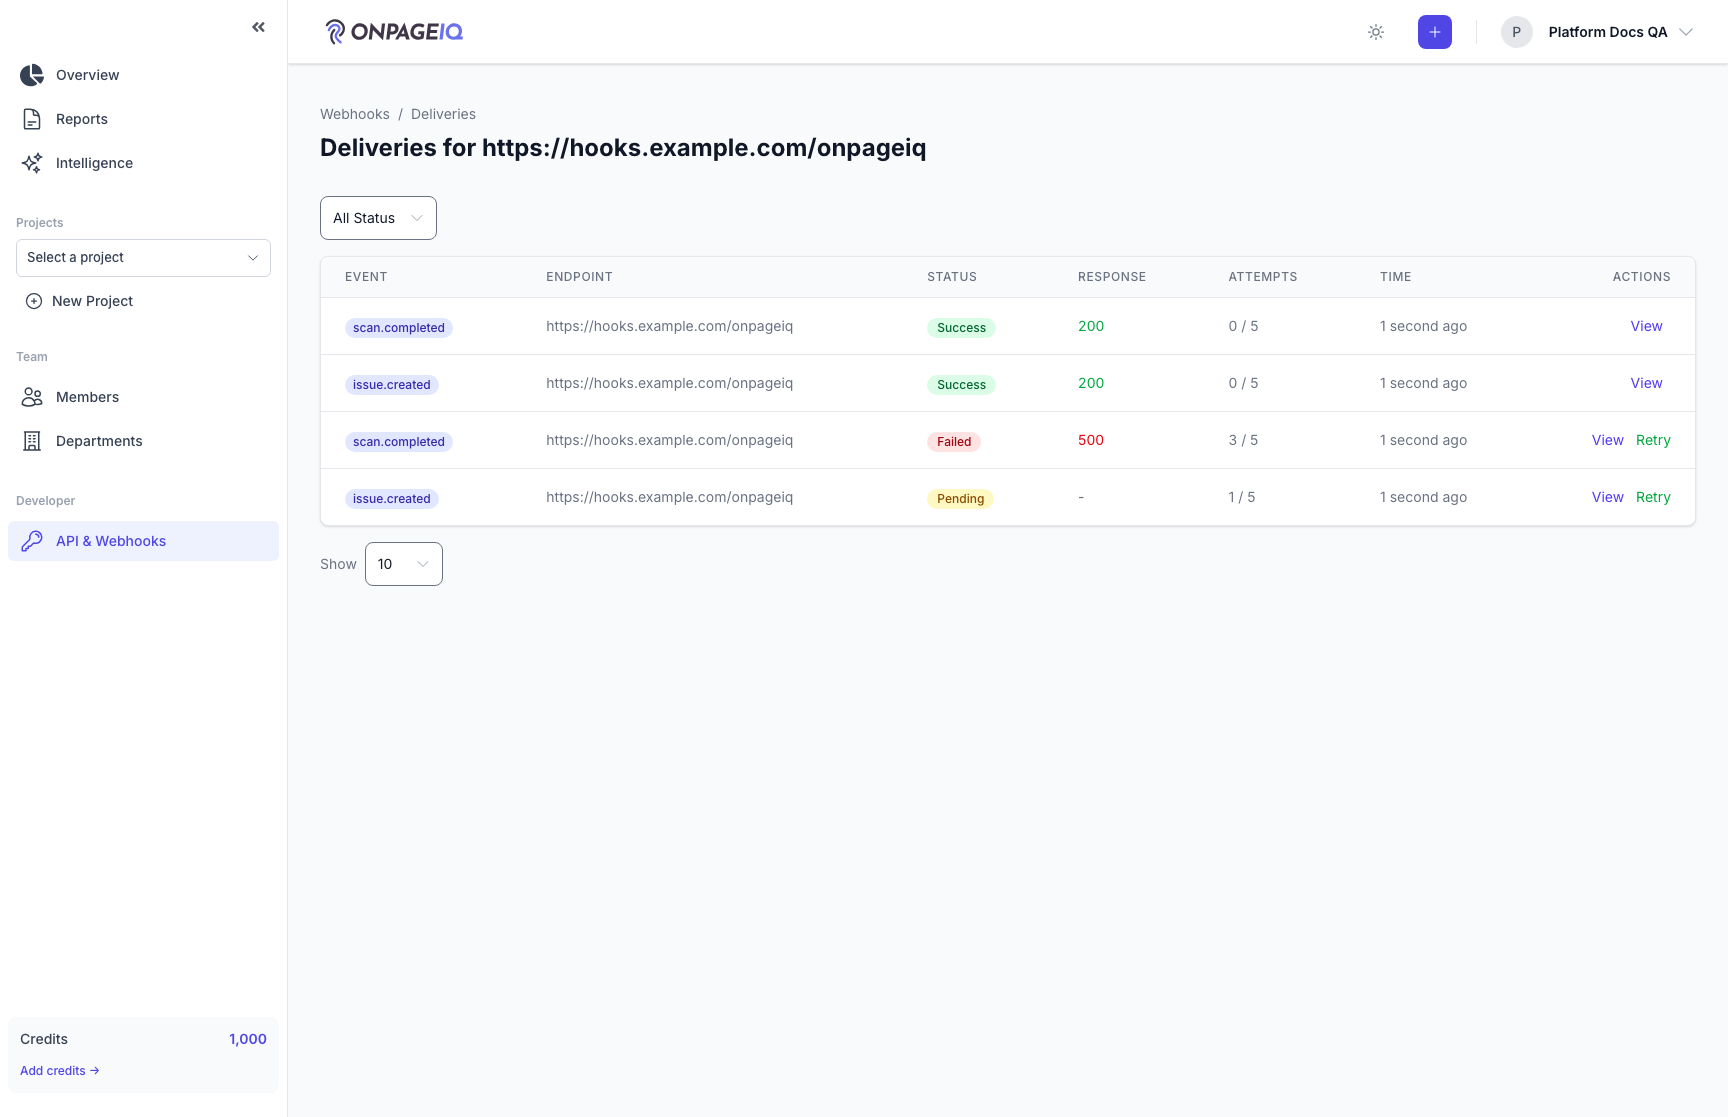Viewport: 1728px width, 1117px height.
Task: Go to Webhooks breadcrumb
Action: pos(355,114)
